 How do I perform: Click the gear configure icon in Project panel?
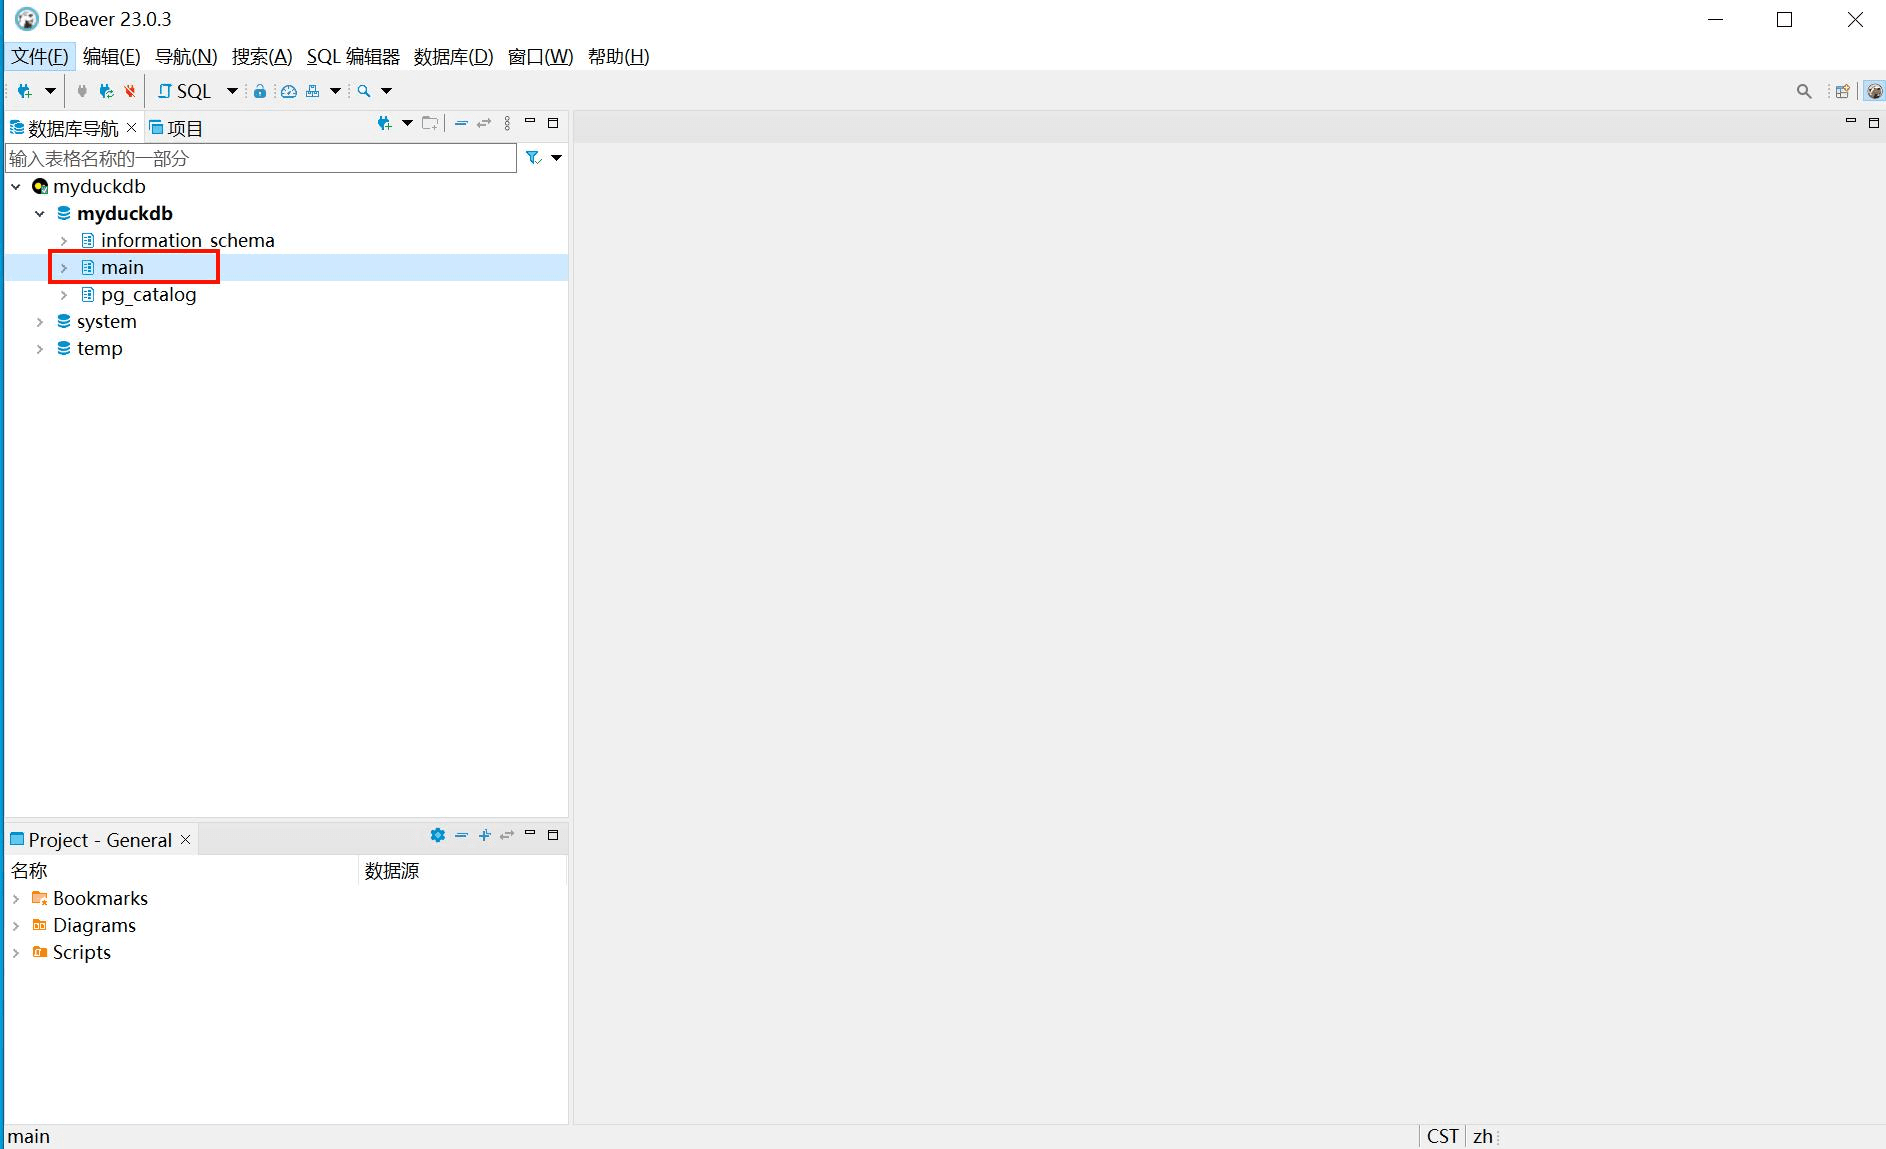click(437, 835)
